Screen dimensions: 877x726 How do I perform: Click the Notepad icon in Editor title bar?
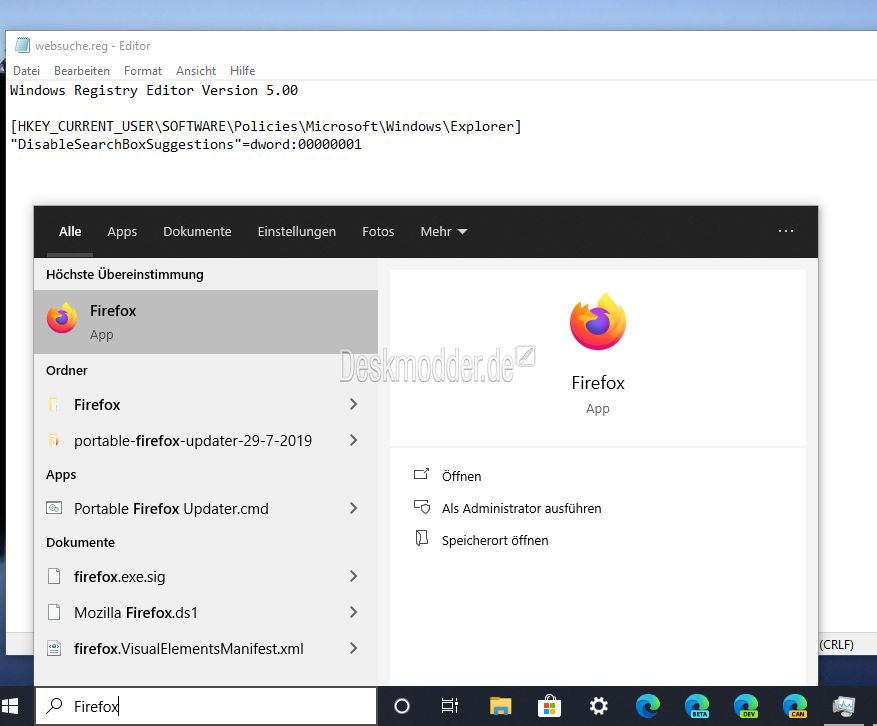click(x=22, y=45)
